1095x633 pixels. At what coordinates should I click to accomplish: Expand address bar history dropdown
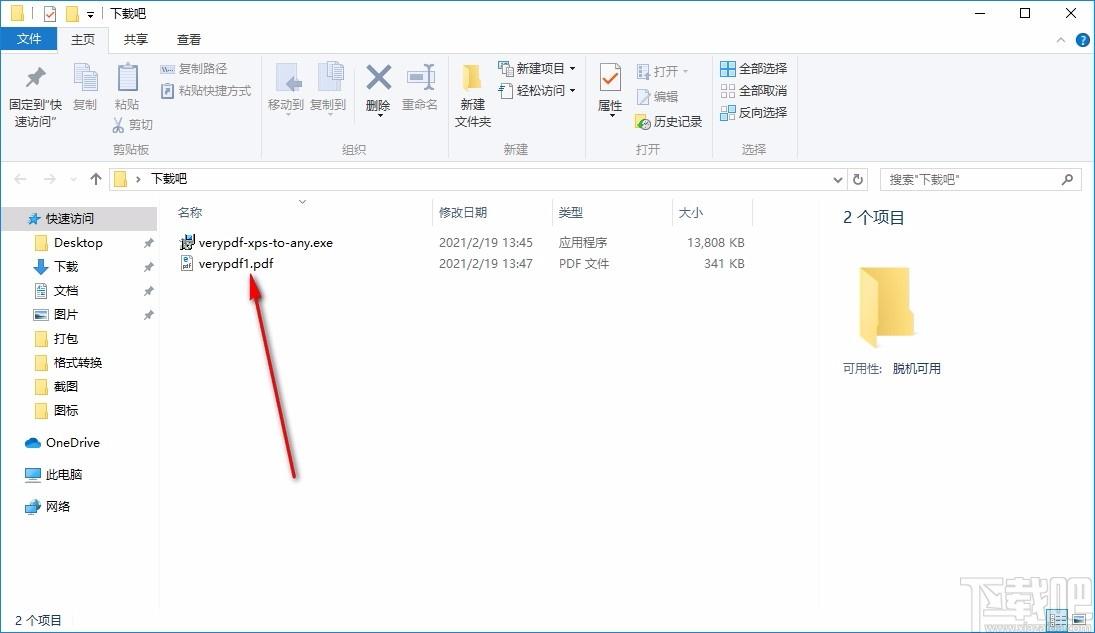(x=838, y=180)
